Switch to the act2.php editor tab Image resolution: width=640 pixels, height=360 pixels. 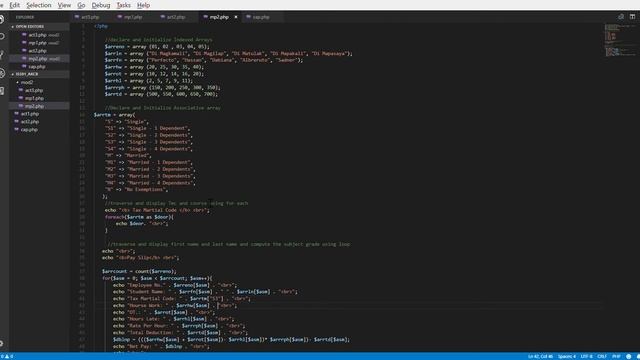pyautogui.click(x=176, y=17)
